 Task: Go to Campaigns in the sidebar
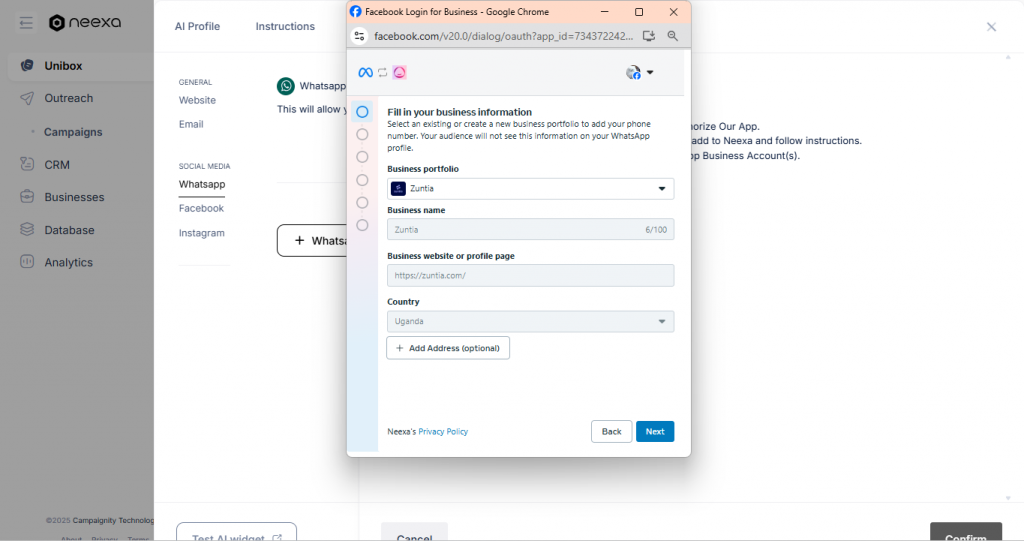click(x=73, y=132)
